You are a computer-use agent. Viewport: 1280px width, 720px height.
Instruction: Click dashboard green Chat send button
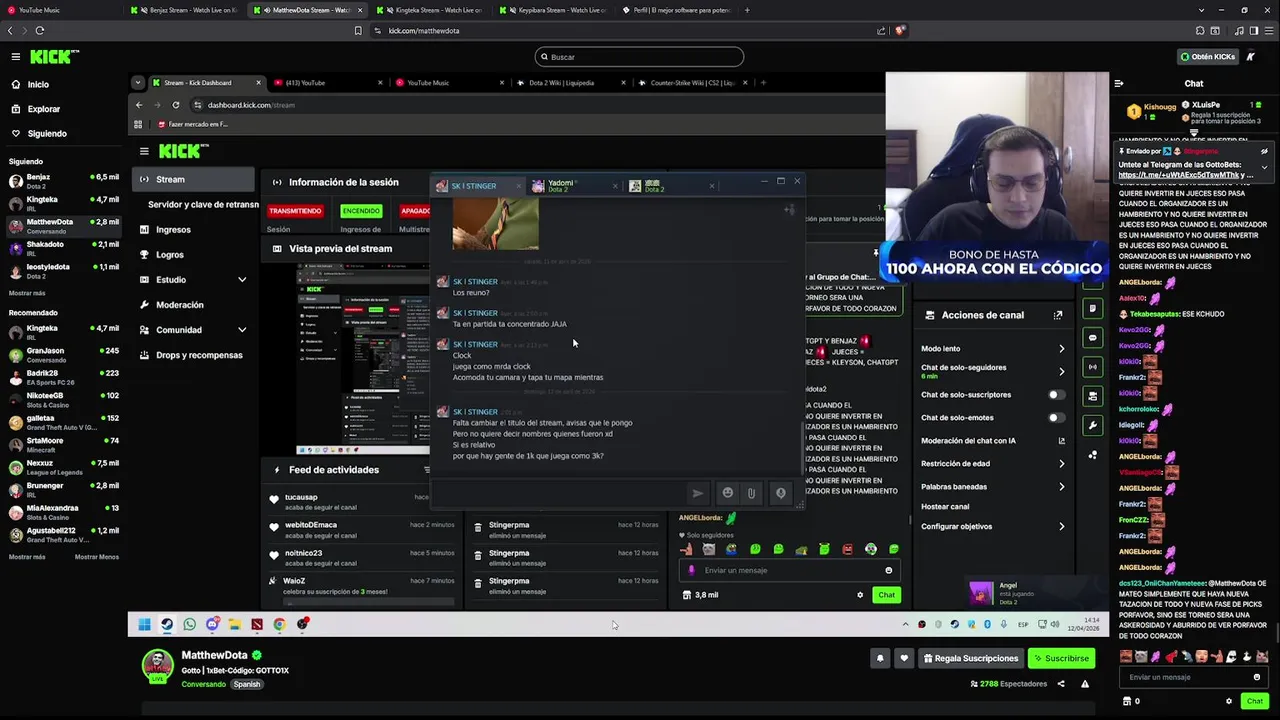(x=887, y=595)
